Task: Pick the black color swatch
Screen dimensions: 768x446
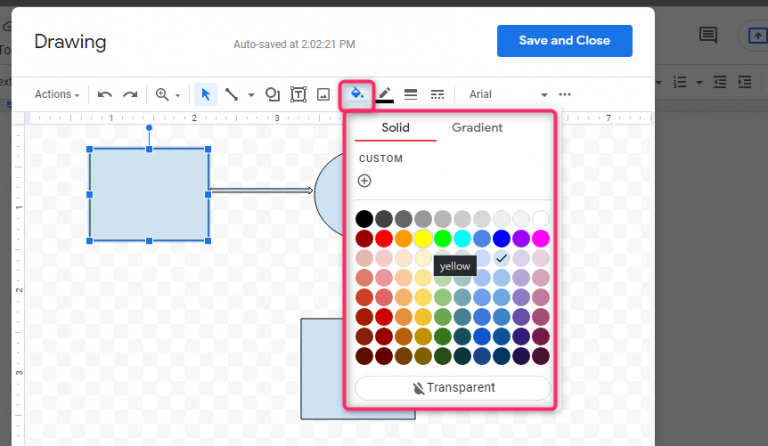Action: pyautogui.click(x=364, y=219)
